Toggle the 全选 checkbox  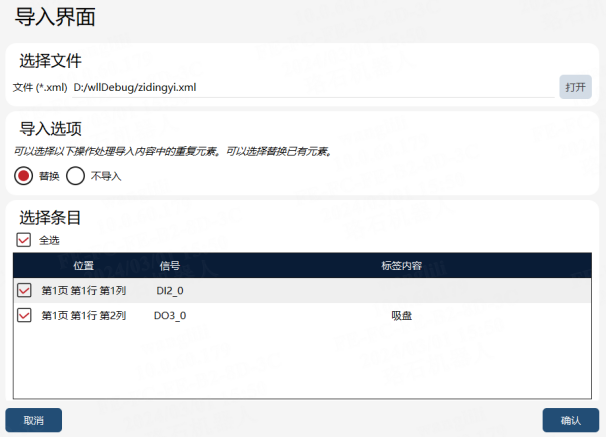coord(24,240)
